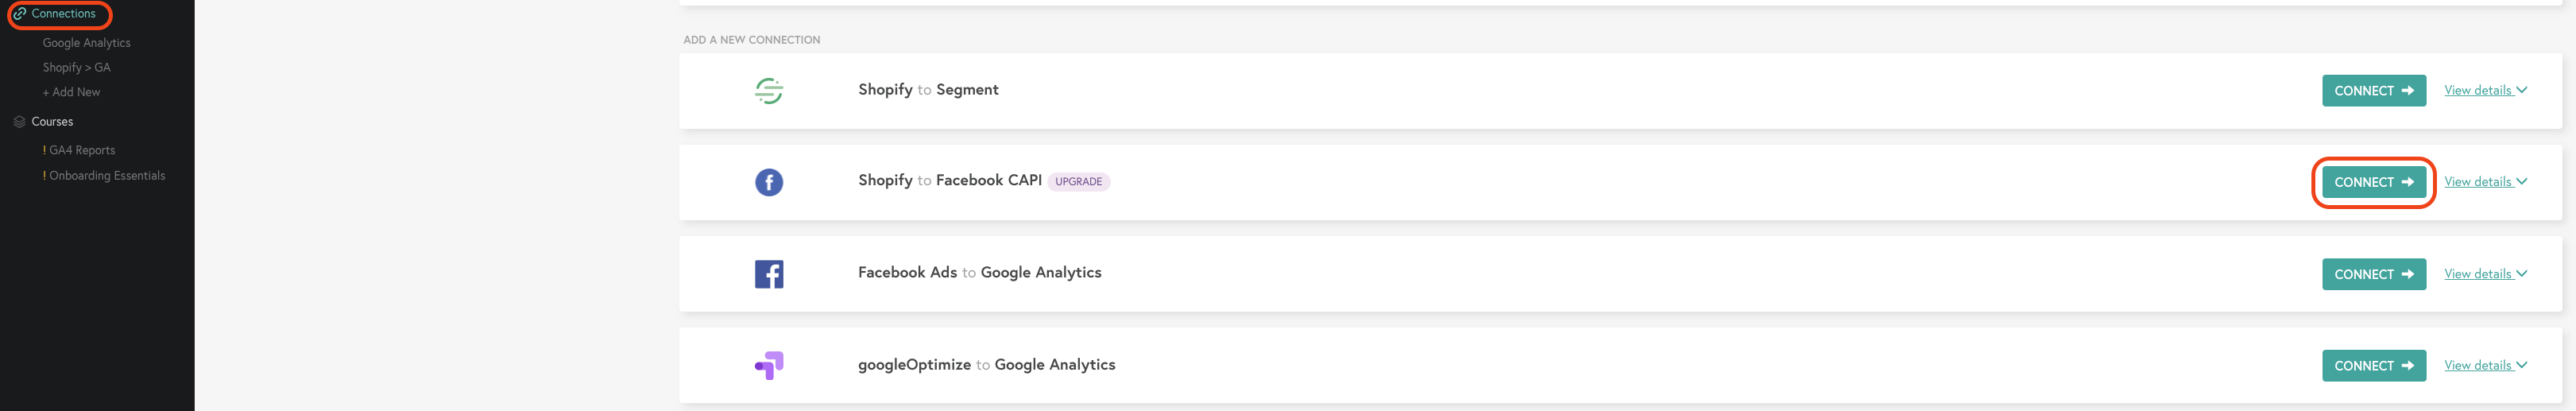Expand View details for Facebook Ads row

2485,274
